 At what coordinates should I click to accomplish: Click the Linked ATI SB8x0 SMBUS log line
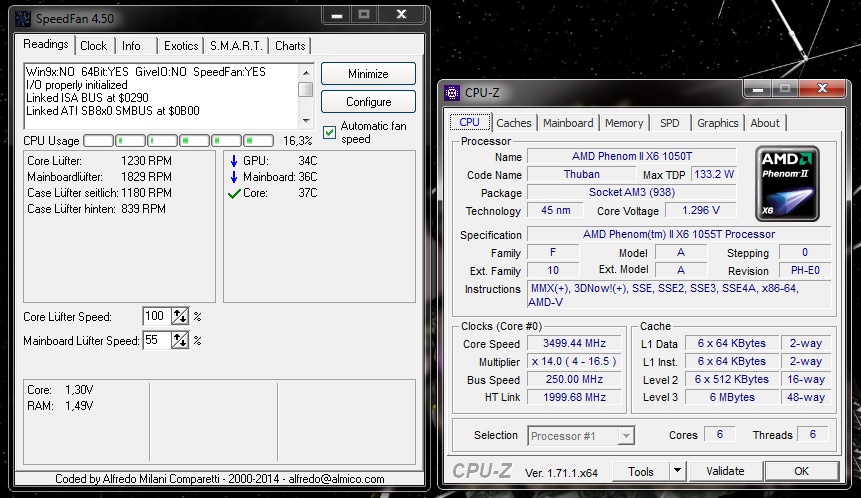pyautogui.click(x=113, y=111)
